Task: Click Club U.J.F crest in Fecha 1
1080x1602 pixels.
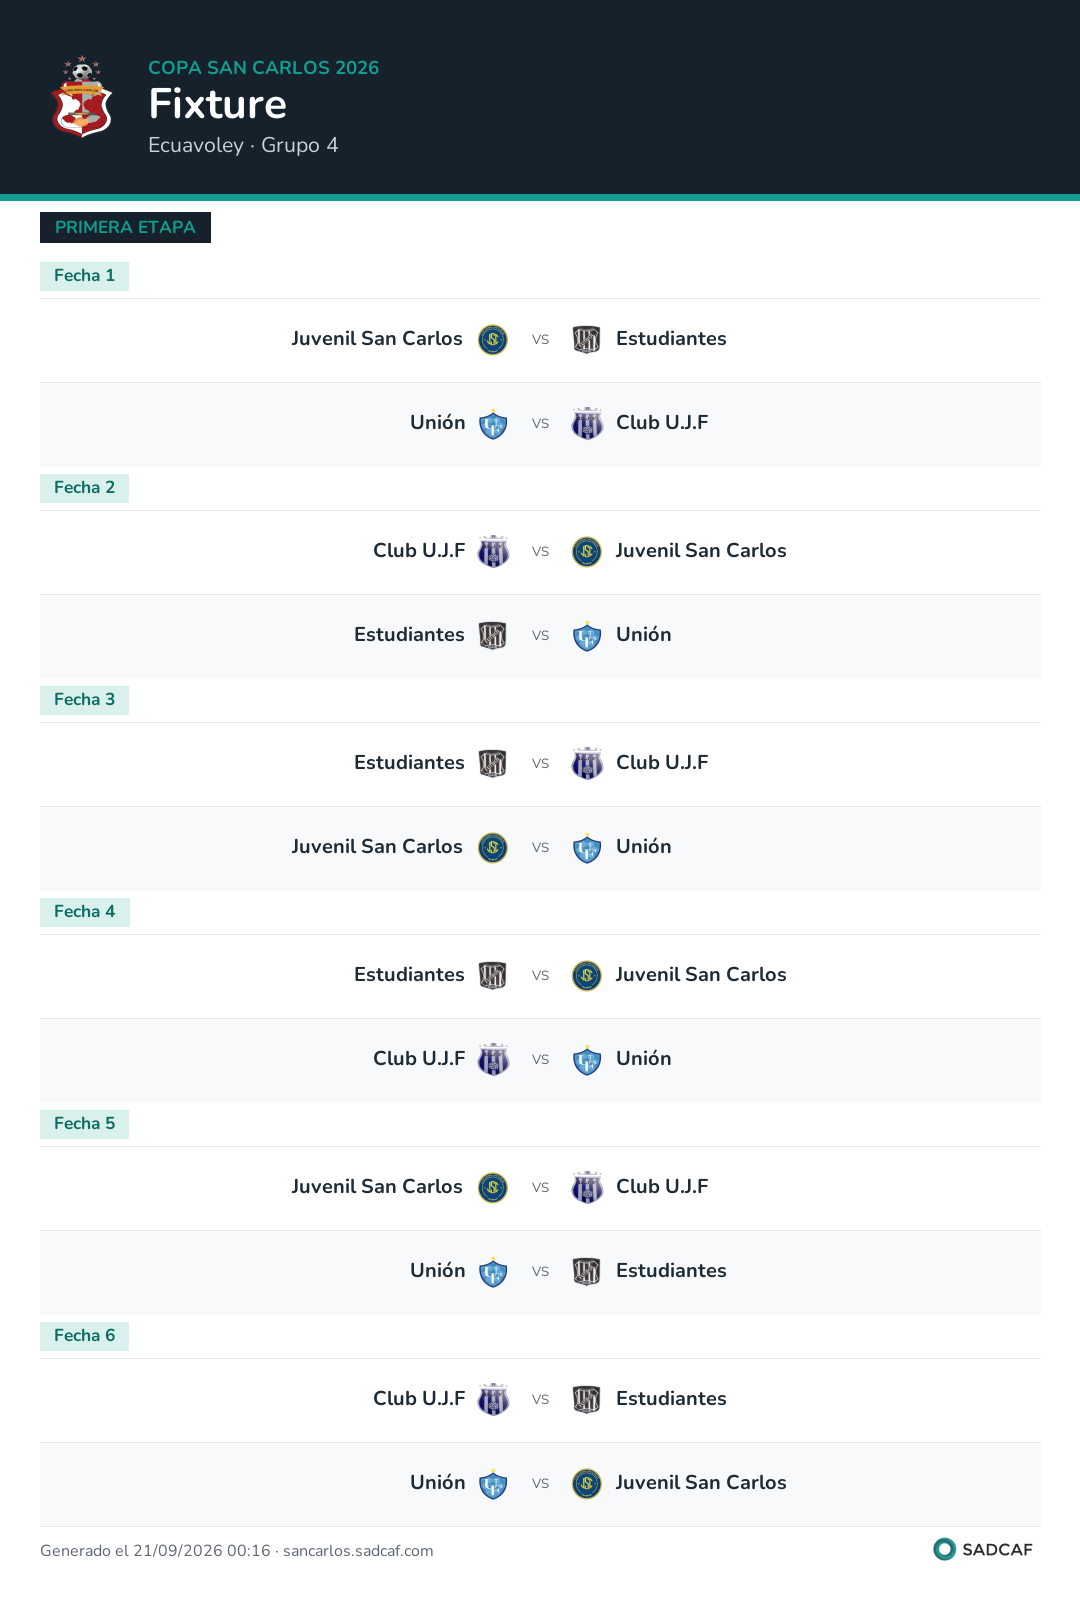Action: (587, 424)
